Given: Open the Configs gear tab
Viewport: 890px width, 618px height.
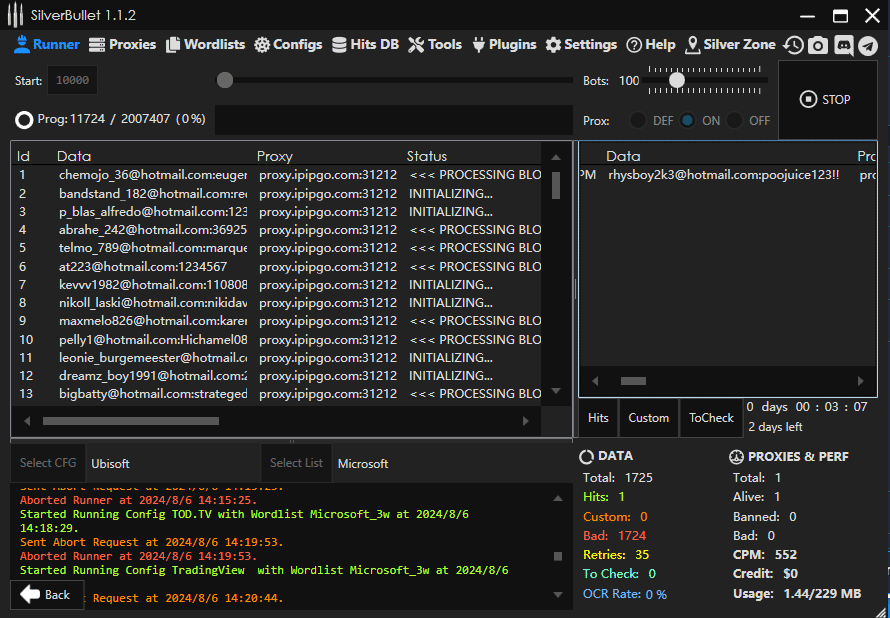Looking at the screenshot, I should (x=288, y=45).
